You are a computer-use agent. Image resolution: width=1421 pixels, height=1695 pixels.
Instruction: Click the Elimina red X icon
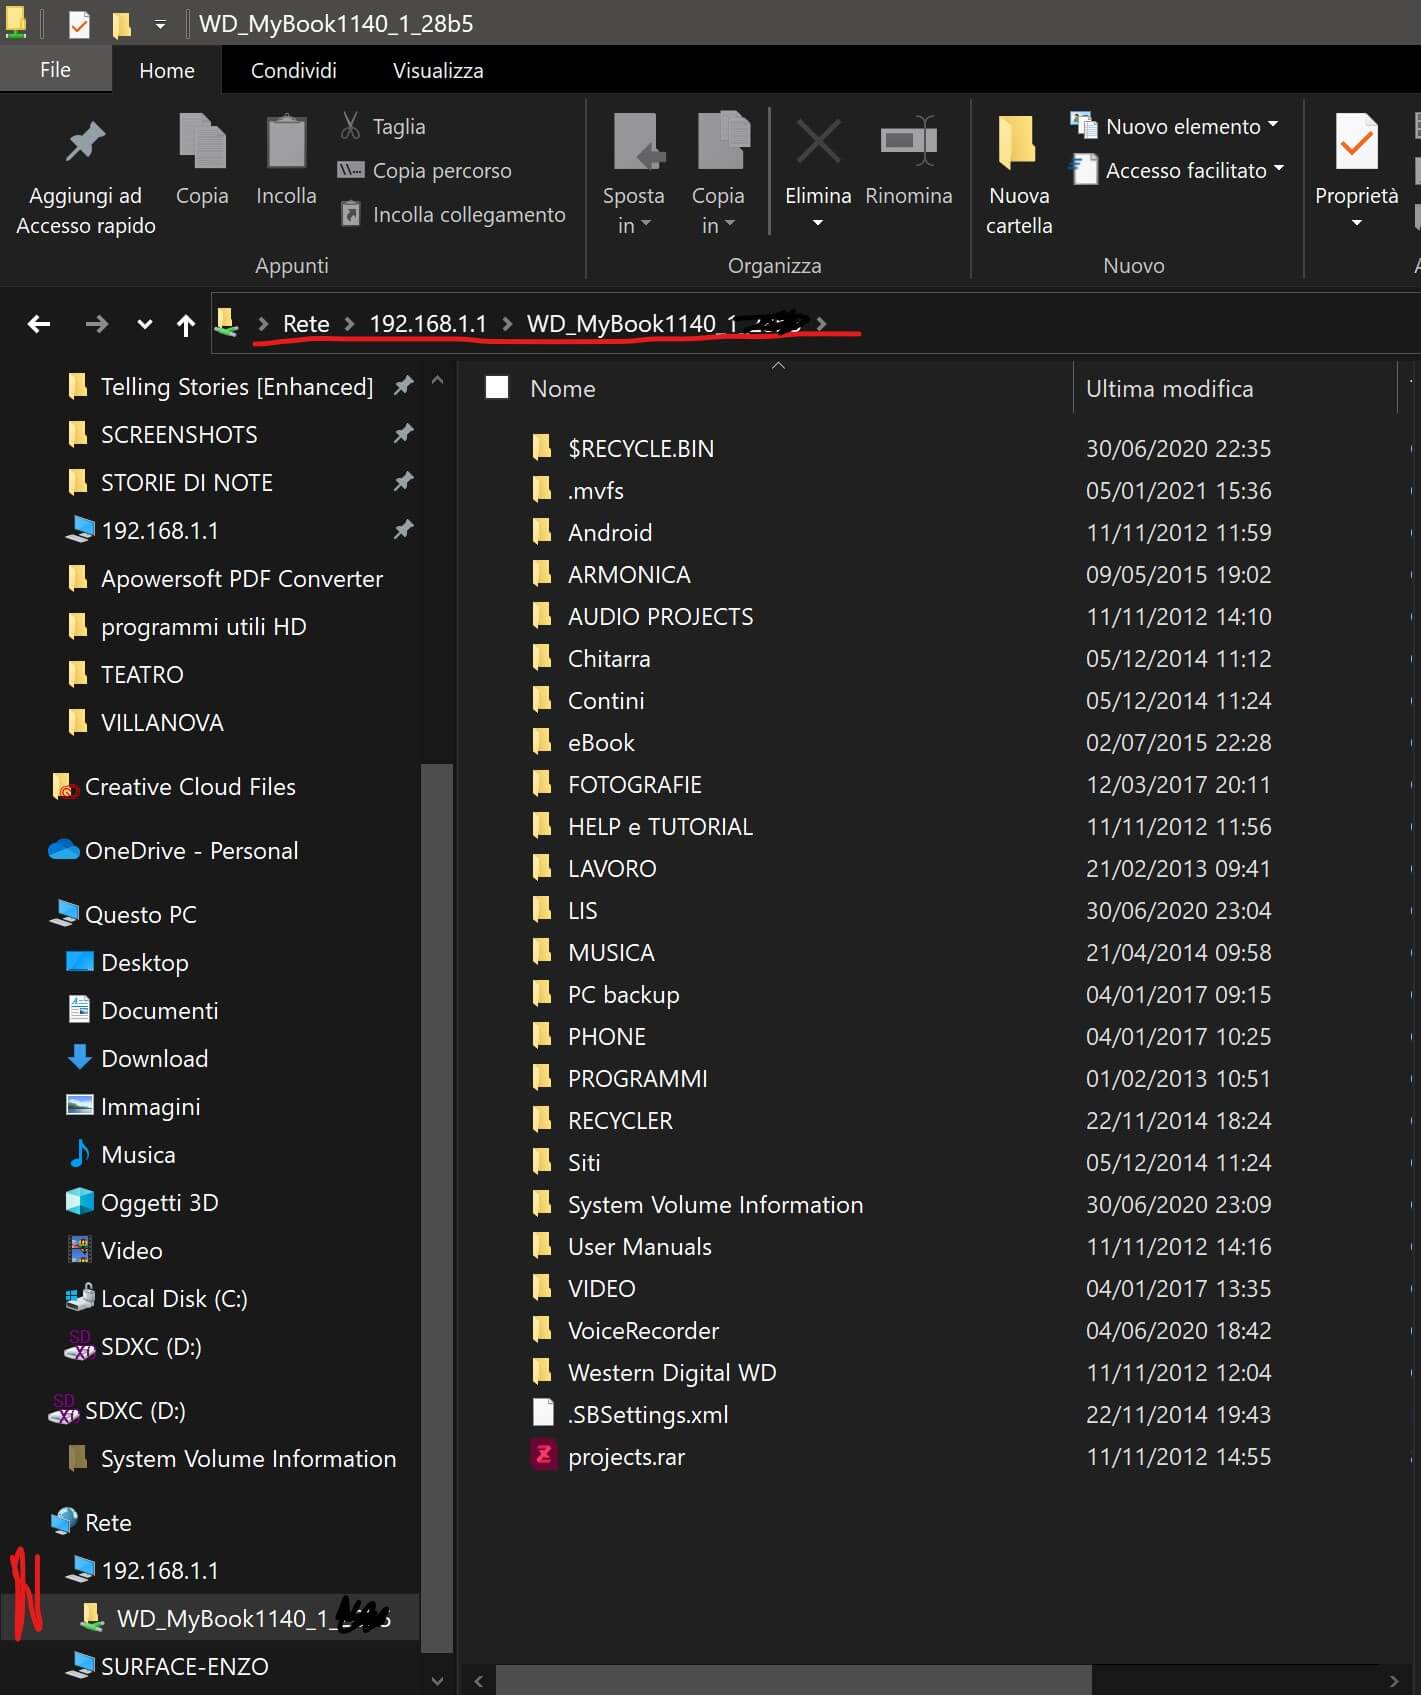click(818, 143)
